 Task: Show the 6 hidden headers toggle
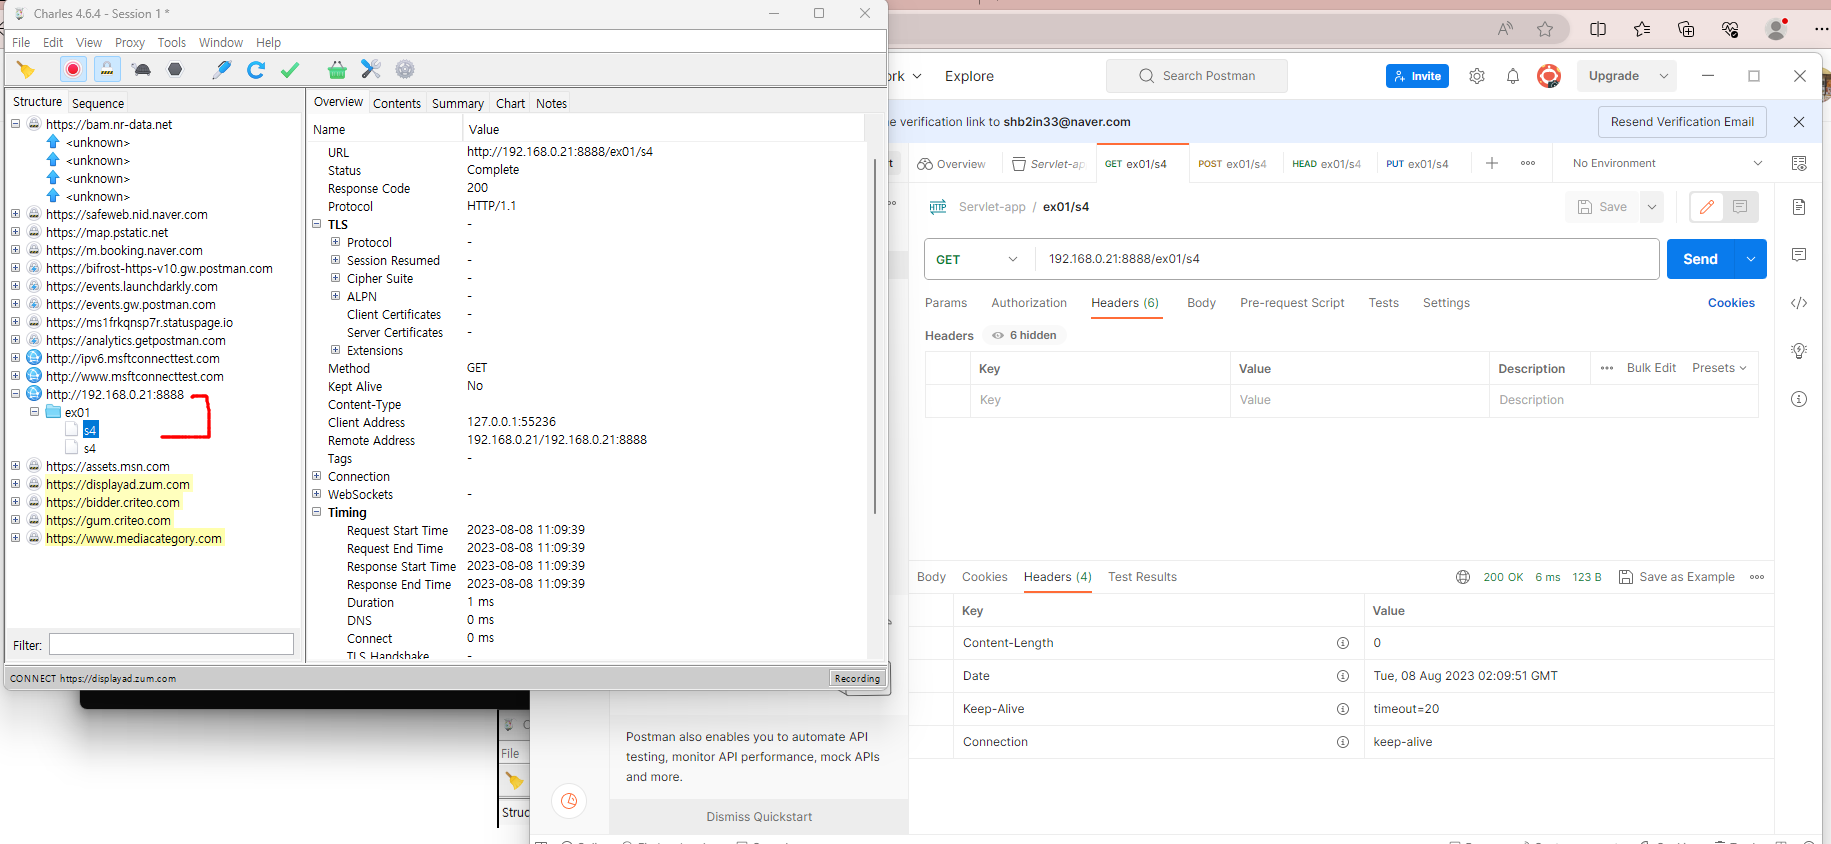[x=1024, y=335]
